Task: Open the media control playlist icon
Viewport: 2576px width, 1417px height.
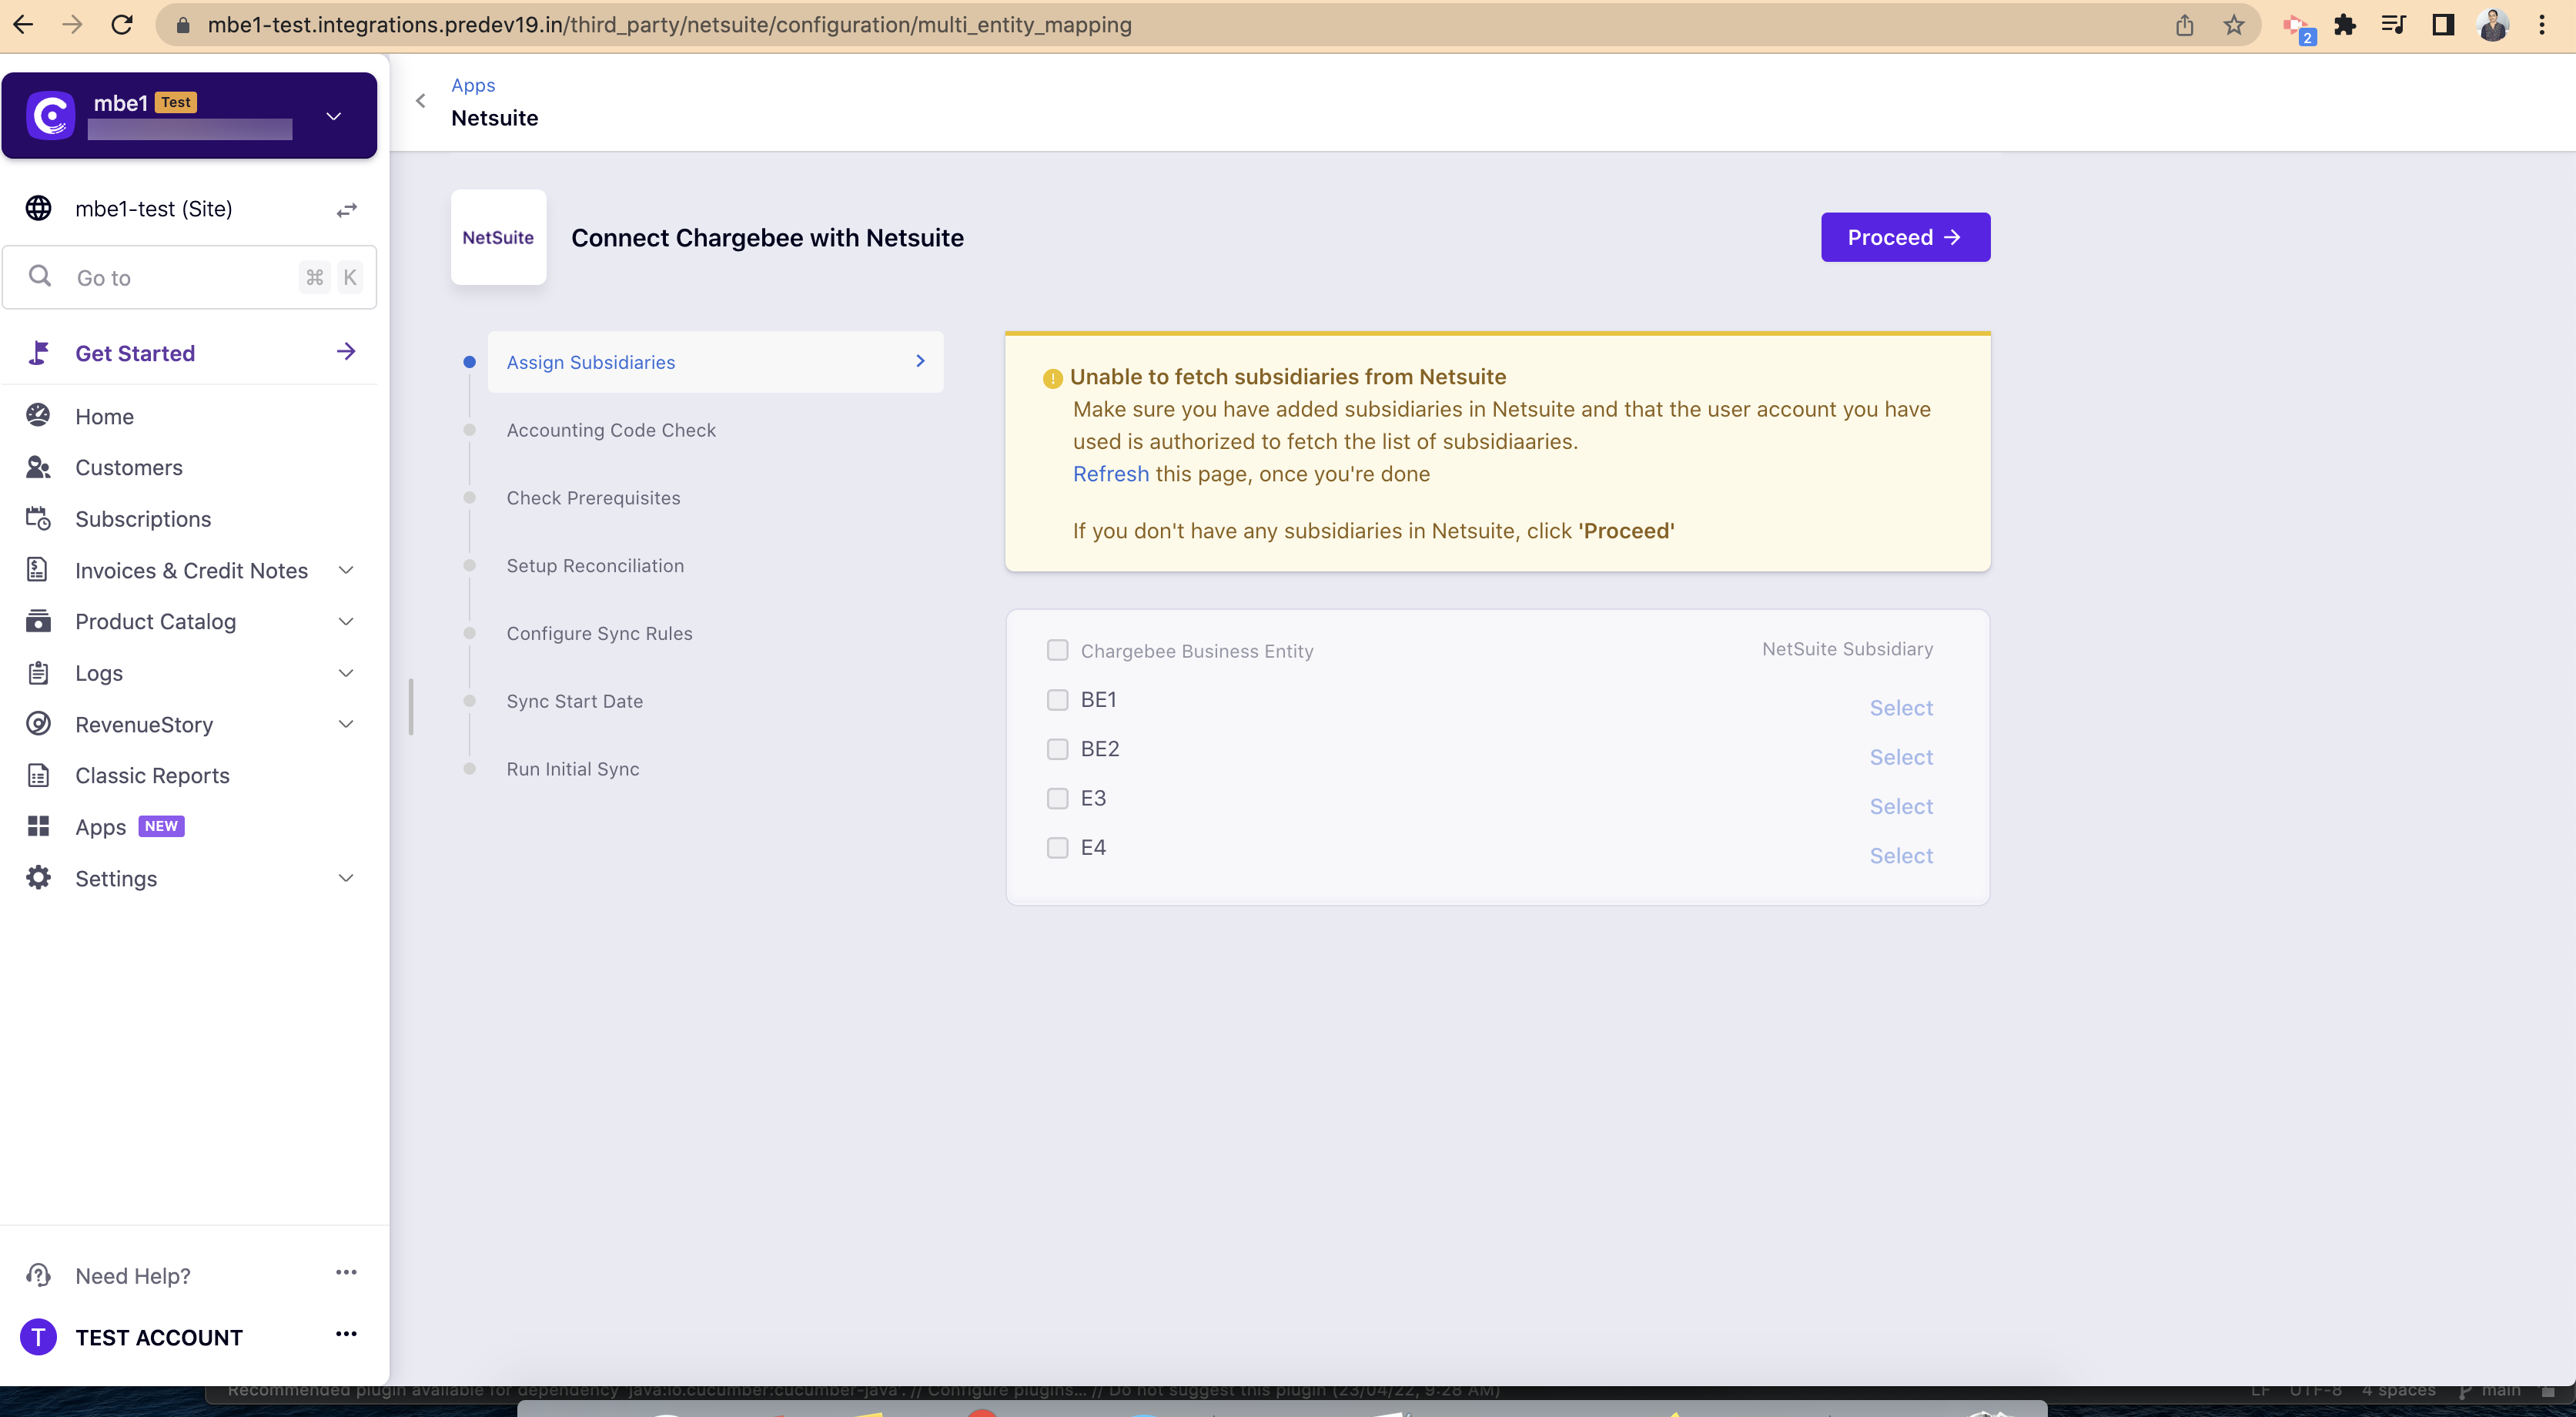Action: [2394, 25]
